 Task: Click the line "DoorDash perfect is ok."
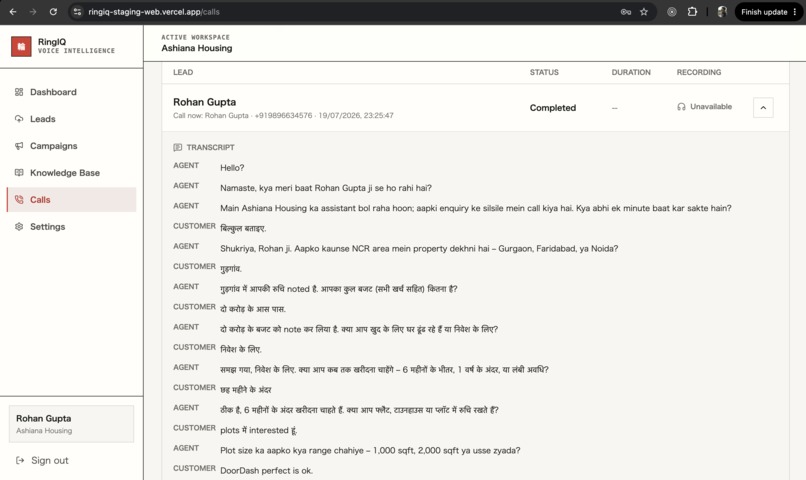pos(266,470)
